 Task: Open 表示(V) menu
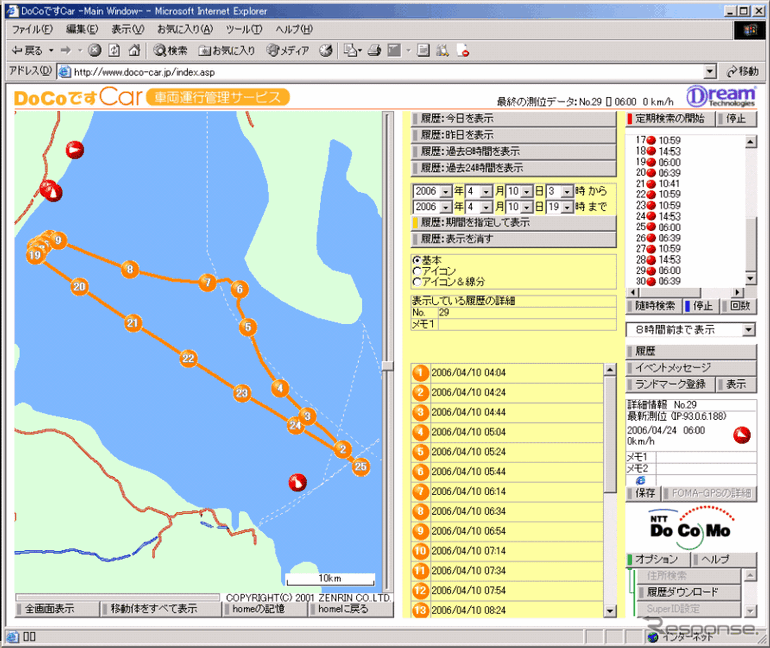click(127, 29)
